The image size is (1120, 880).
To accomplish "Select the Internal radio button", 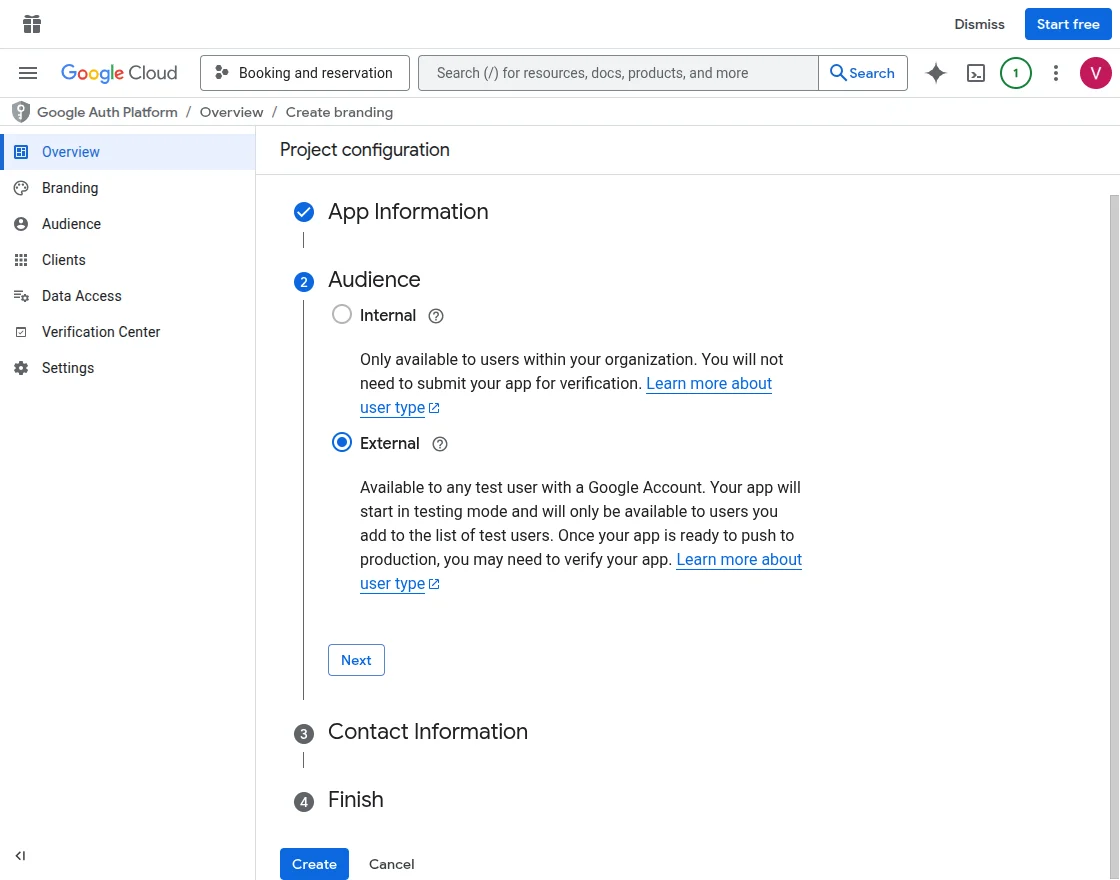I will click(342, 315).
